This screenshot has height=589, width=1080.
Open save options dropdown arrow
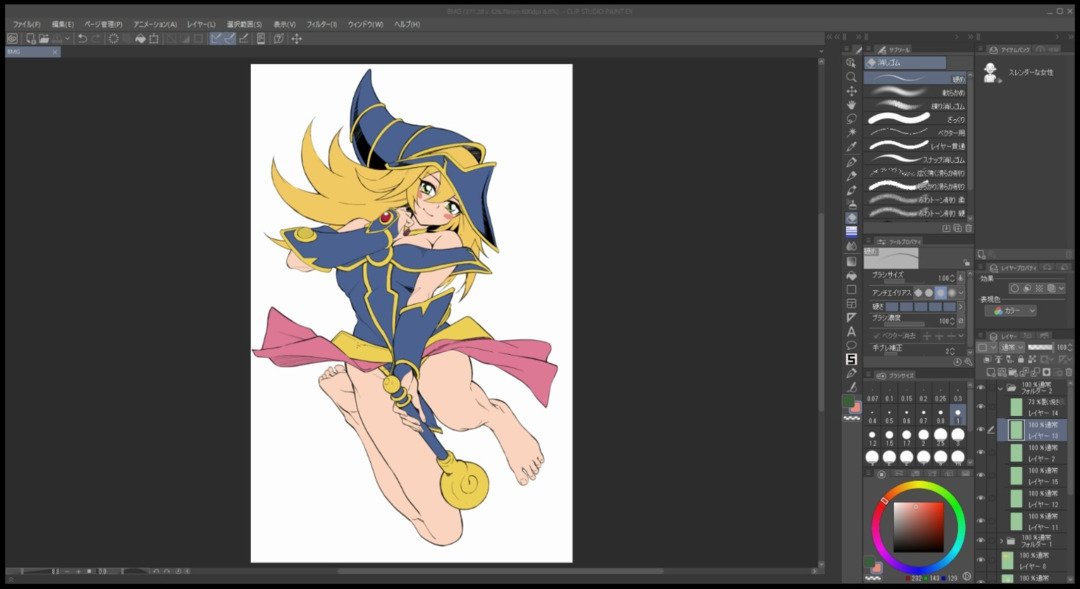(67, 39)
